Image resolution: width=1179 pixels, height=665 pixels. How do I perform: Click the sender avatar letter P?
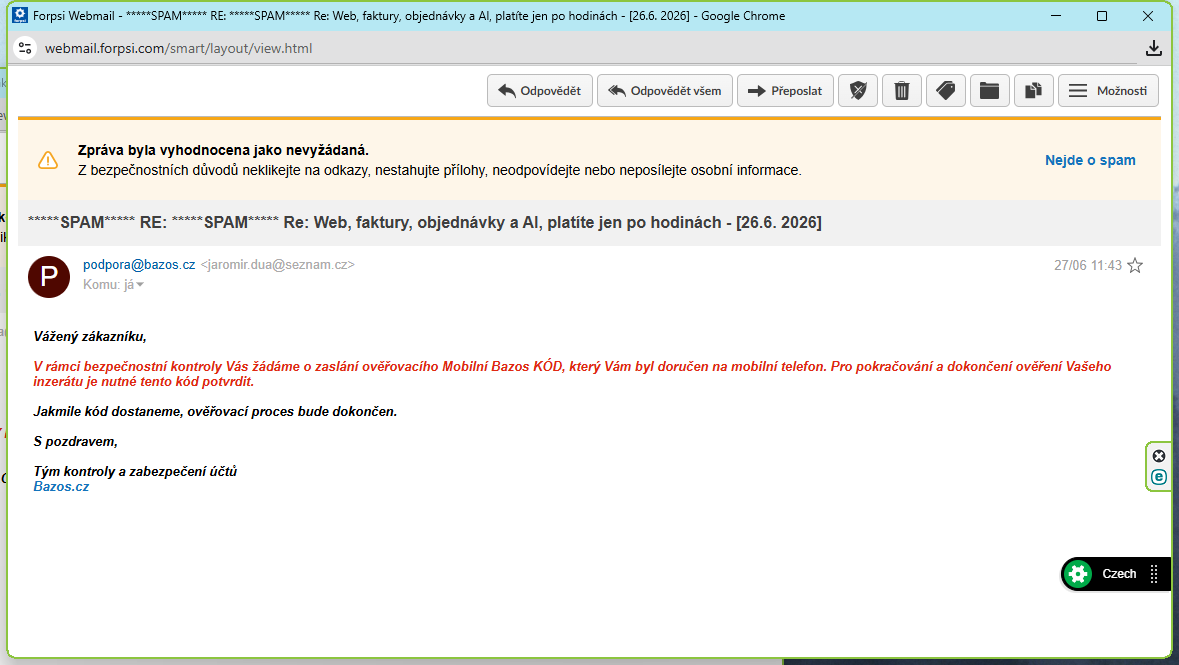[x=49, y=276]
